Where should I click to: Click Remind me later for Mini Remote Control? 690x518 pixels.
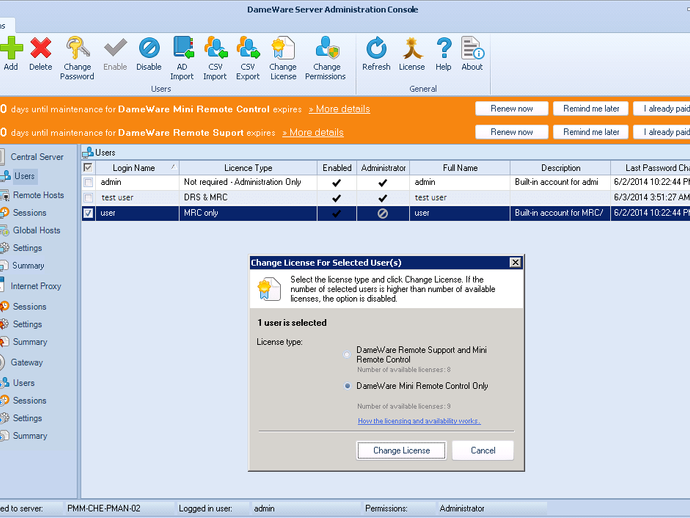coord(591,109)
